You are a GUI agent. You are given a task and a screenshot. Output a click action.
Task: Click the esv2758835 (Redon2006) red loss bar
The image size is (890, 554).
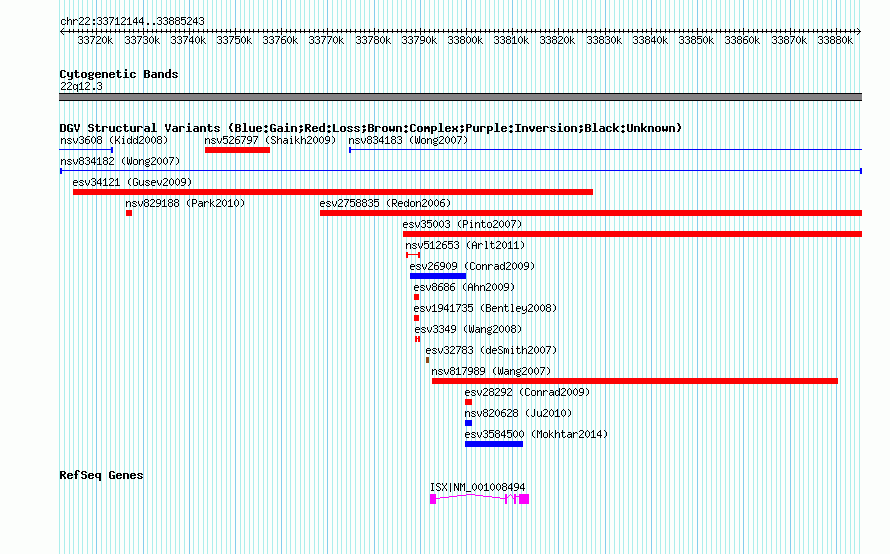(x=591, y=213)
